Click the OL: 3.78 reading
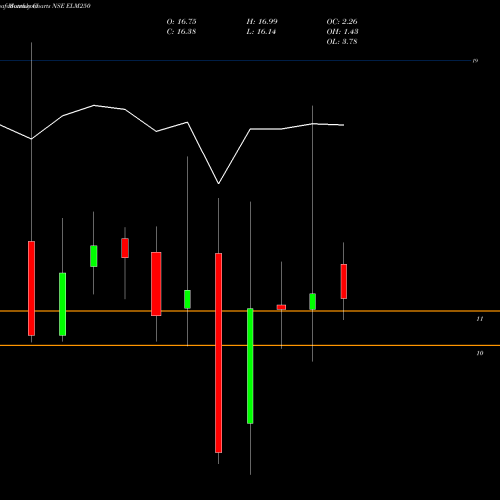 coord(342,42)
